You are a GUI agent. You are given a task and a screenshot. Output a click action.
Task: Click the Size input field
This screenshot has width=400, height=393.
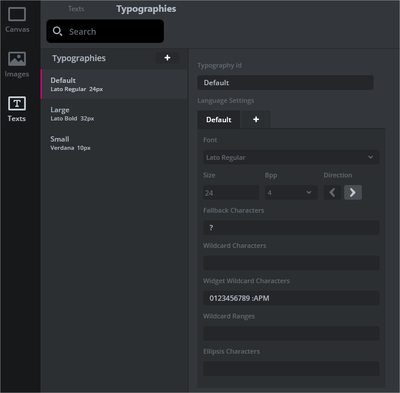[x=231, y=193]
